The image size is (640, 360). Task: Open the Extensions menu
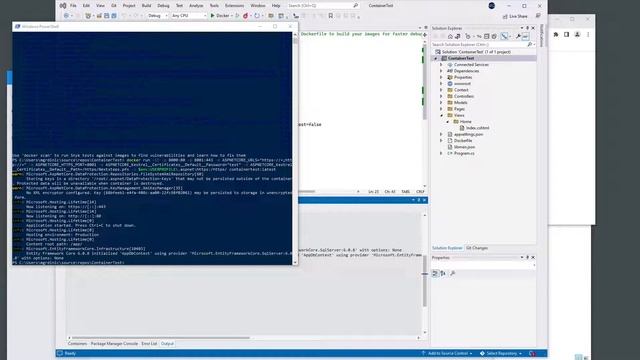[235, 6]
